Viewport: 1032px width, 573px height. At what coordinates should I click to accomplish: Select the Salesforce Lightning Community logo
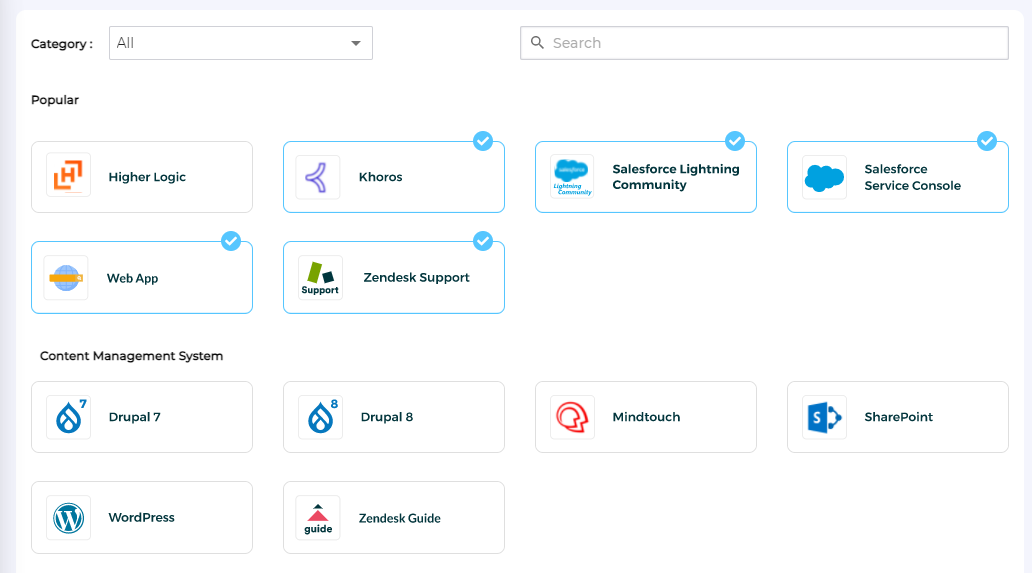[x=572, y=177]
